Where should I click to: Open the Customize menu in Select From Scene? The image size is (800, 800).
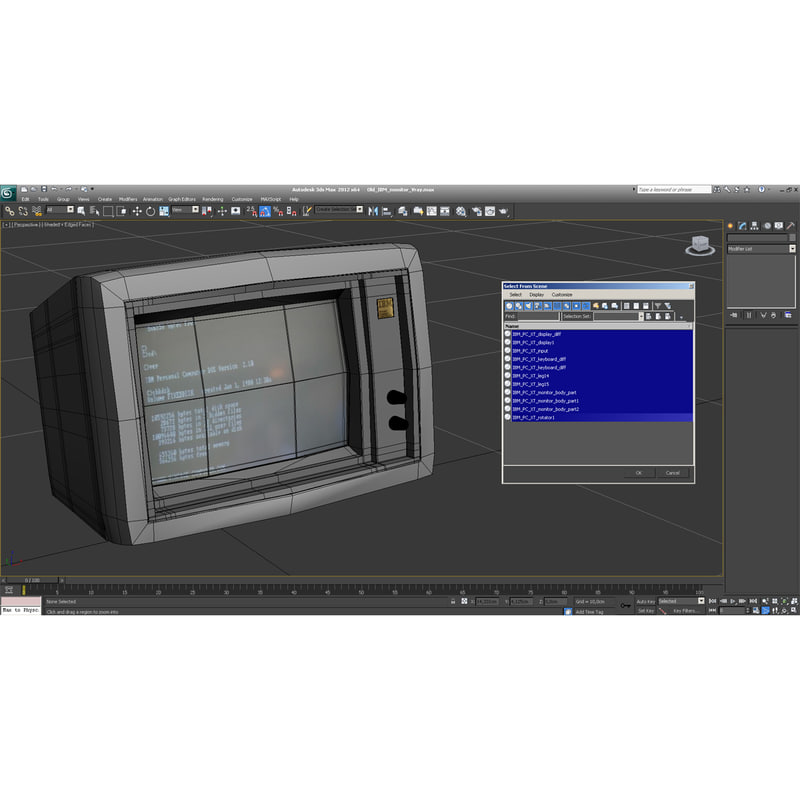(562, 294)
